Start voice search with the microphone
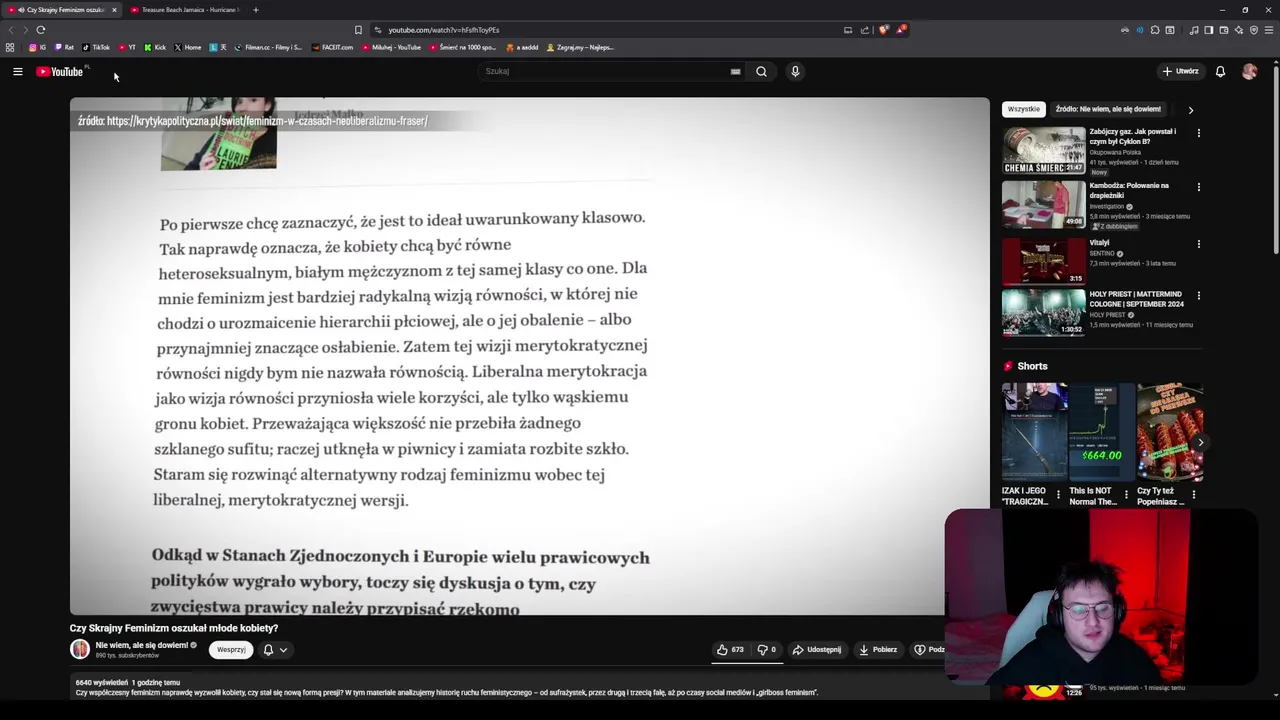This screenshot has width=1280, height=720. pyautogui.click(x=795, y=71)
